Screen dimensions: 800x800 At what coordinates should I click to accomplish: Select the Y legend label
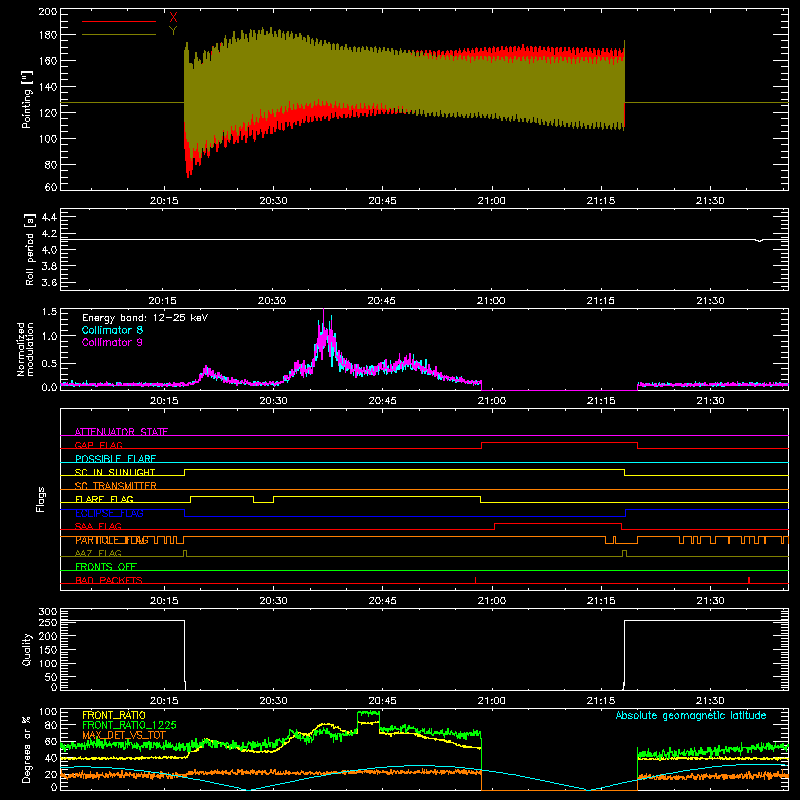173,31
